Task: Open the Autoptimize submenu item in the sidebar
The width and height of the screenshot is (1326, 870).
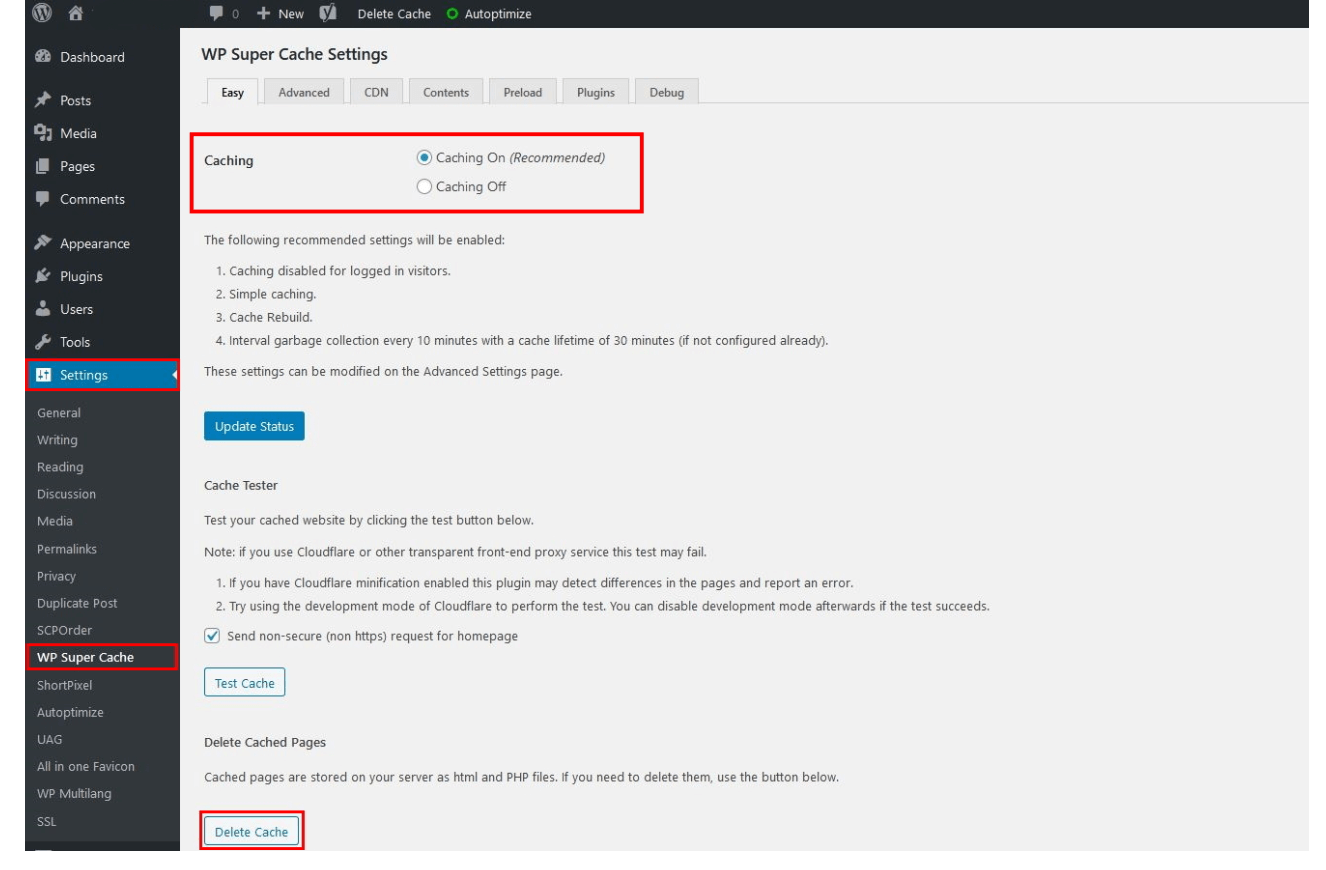Action: [x=70, y=712]
